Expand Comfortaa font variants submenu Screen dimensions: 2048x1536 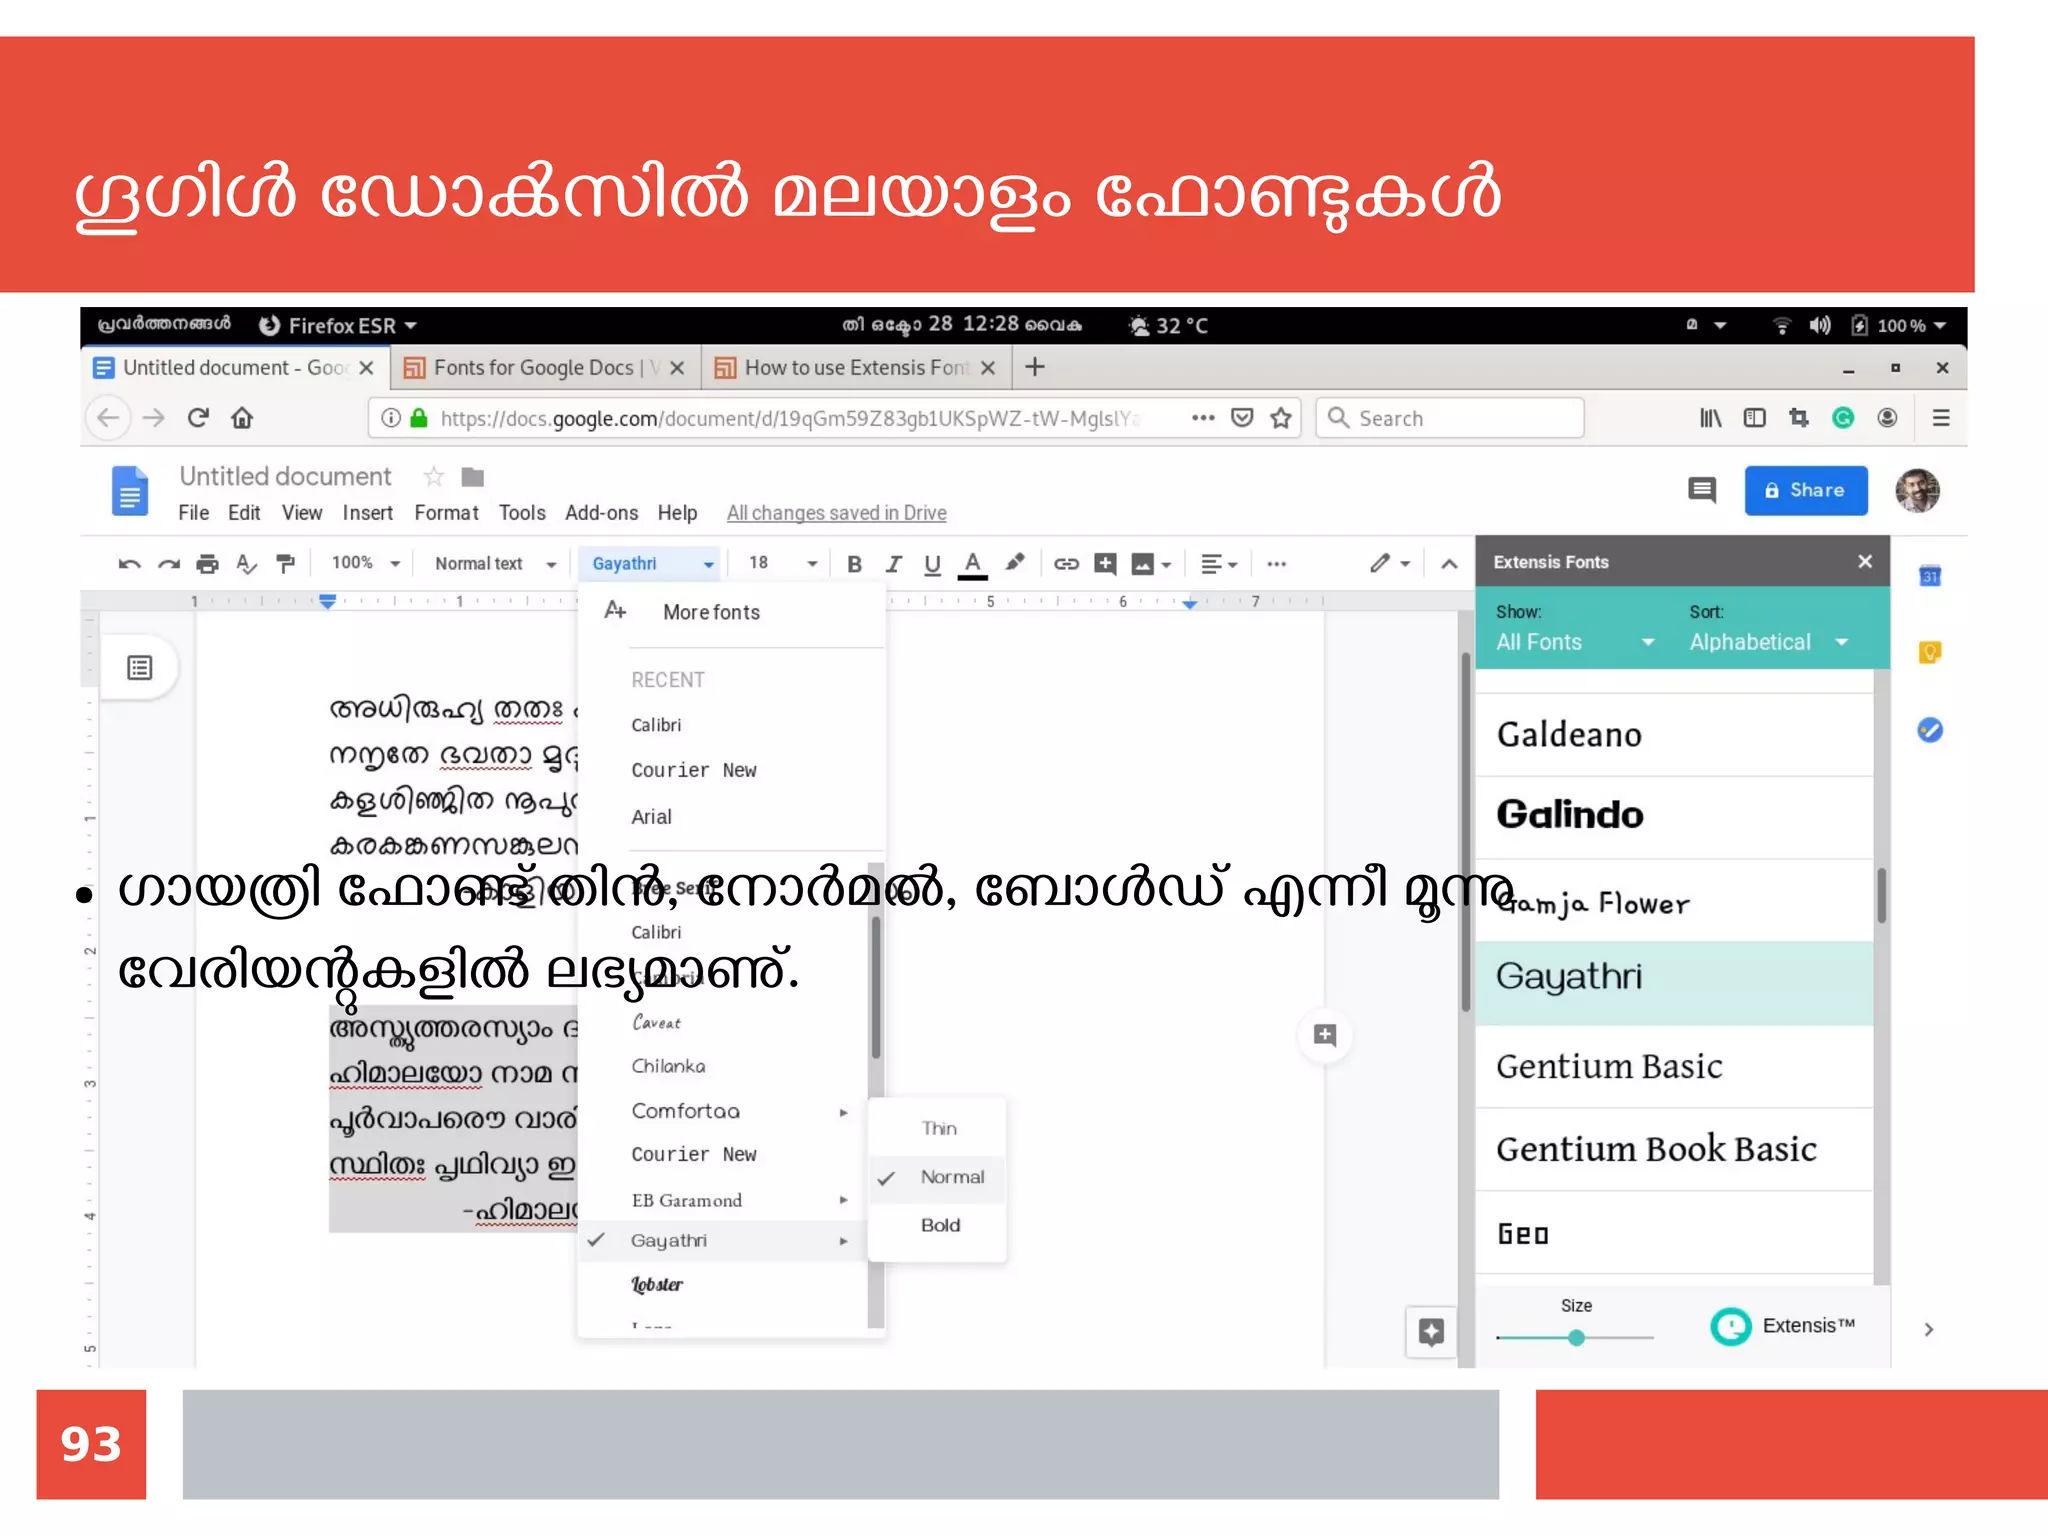click(x=843, y=1112)
